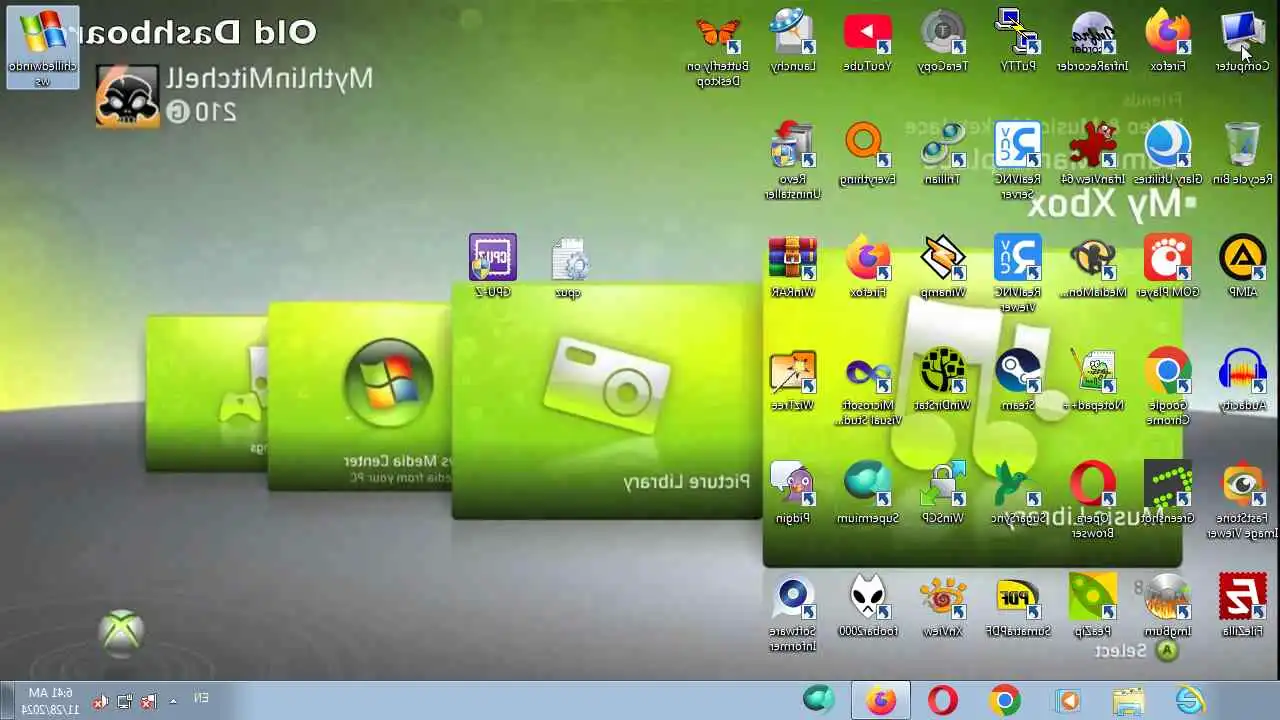The image size is (1280, 720).
Task: Select the purple CPU-Z shortcut icon
Action: [493, 267]
